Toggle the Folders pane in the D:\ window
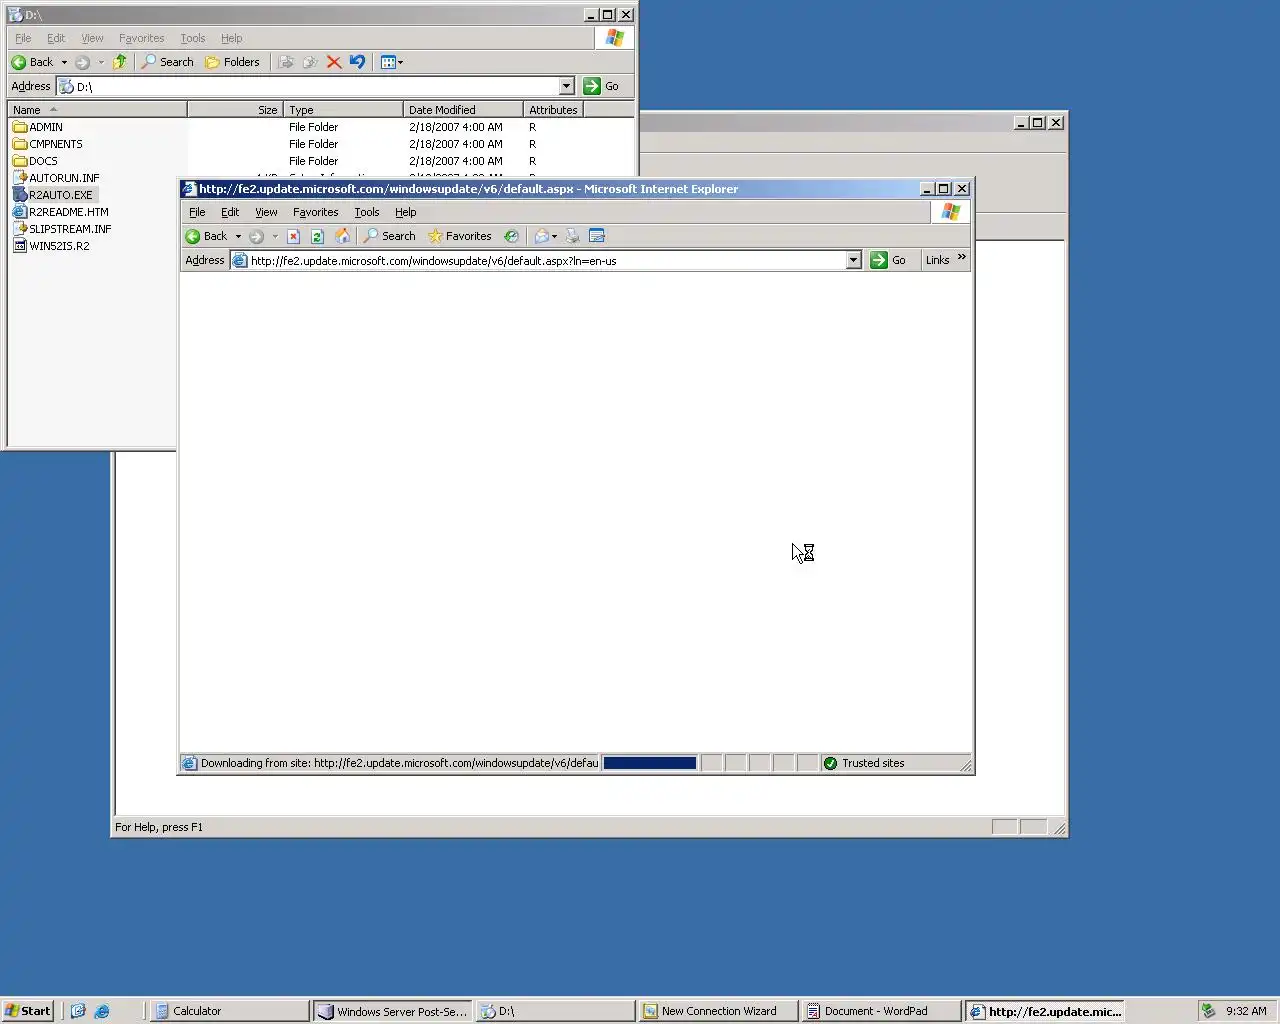The image size is (1280, 1024). [232, 62]
